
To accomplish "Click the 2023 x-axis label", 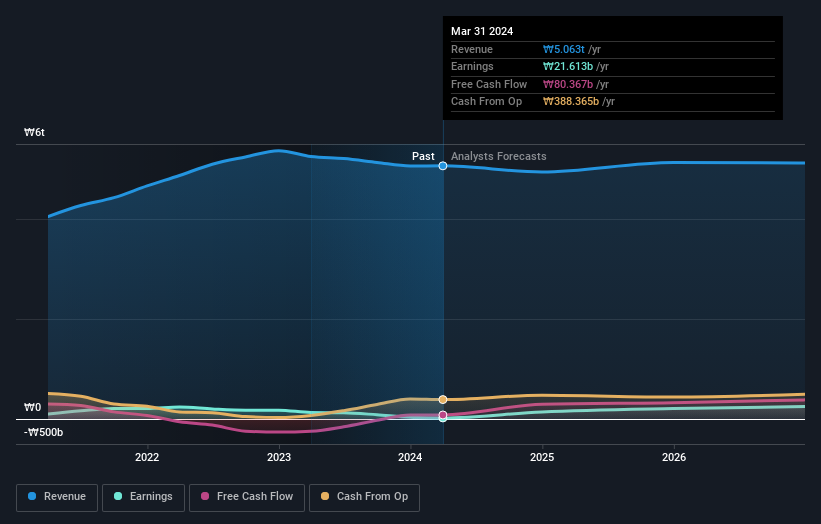I will point(279,457).
